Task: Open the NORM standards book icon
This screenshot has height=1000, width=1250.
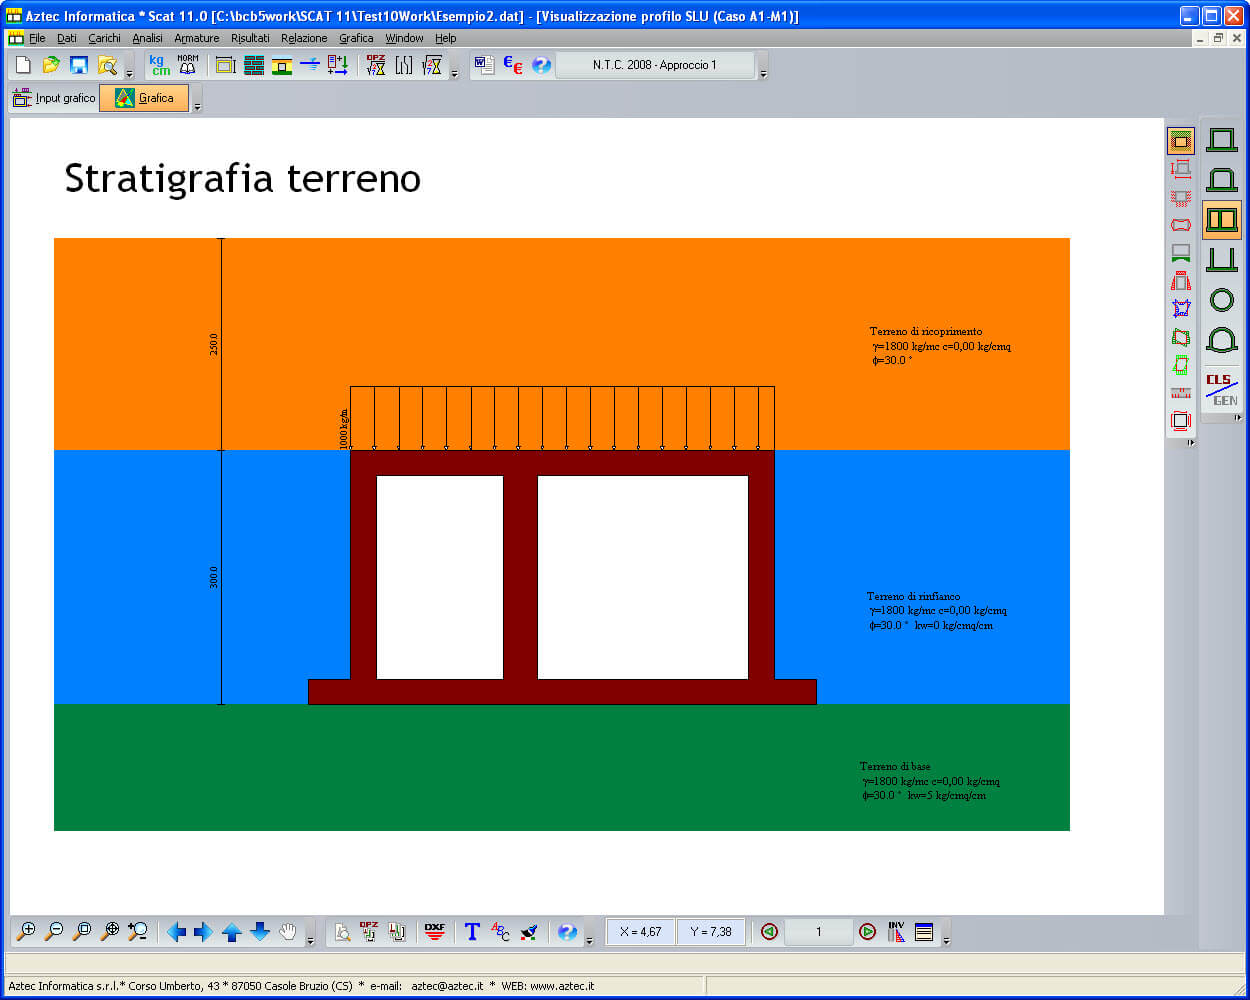Action: [188, 65]
